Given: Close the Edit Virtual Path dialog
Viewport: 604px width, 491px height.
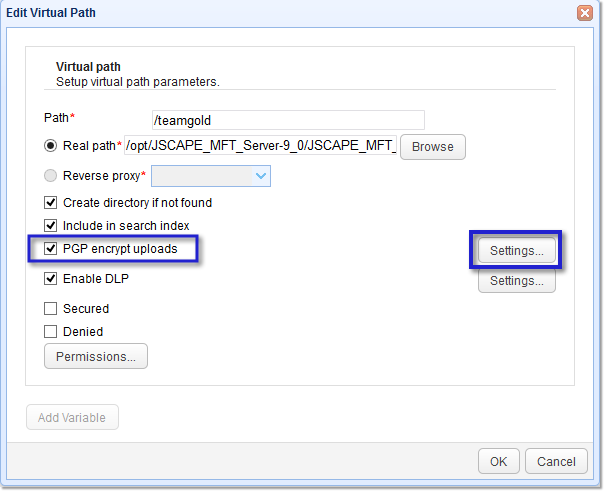Looking at the screenshot, I should click(584, 13).
